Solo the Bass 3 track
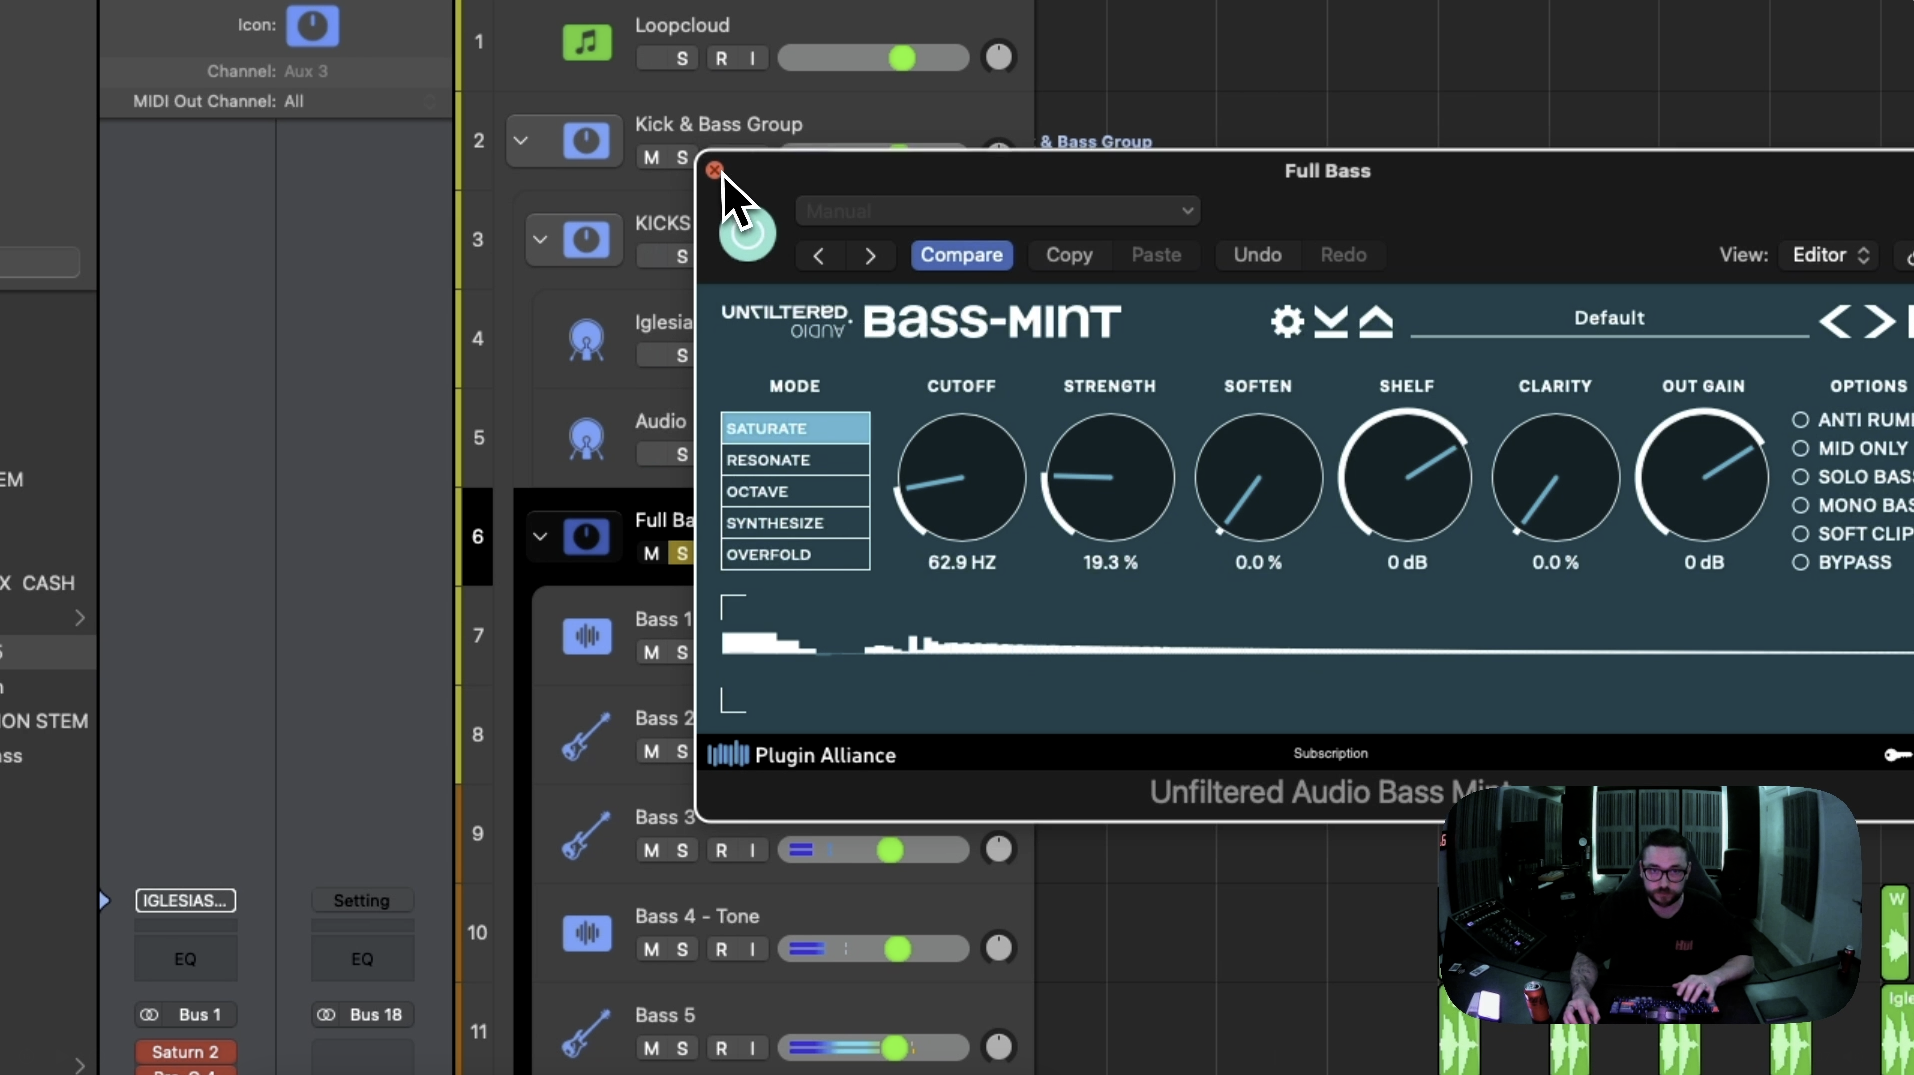Image resolution: width=1914 pixels, height=1075 pixels. click(682, 850)
